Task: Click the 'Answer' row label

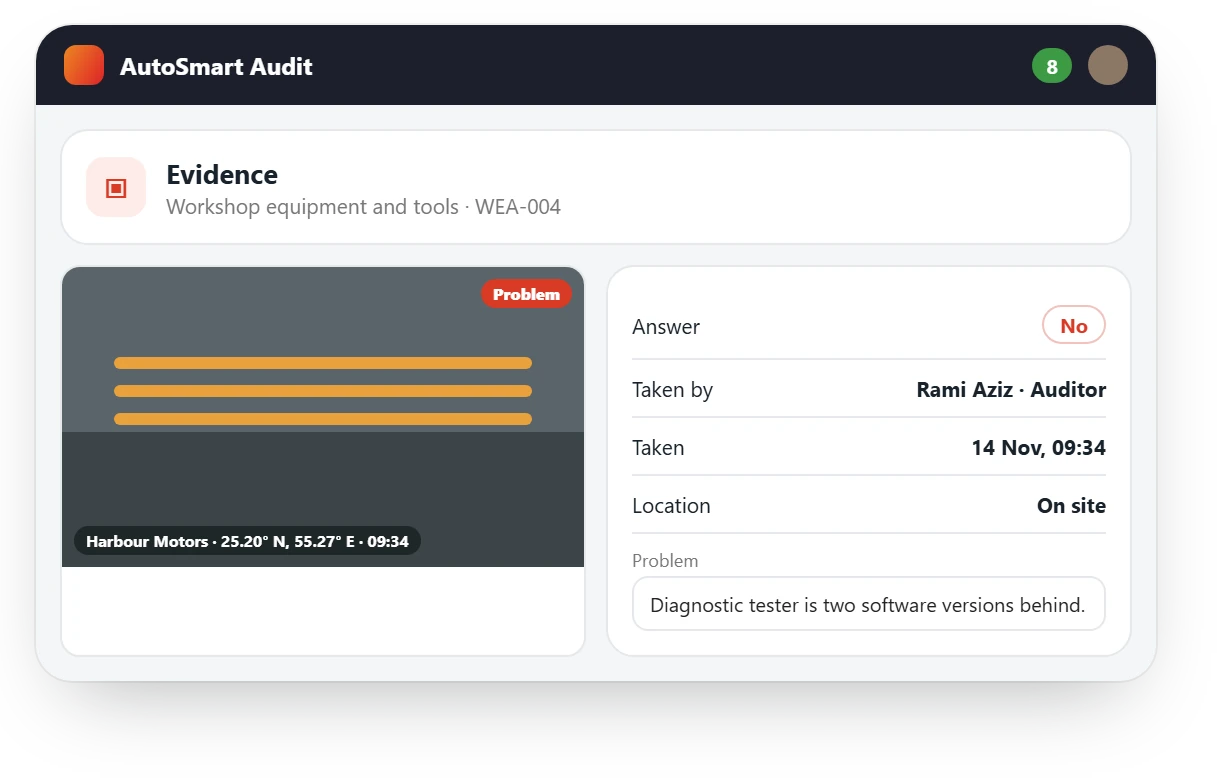Action: pyautogui.click(x=666, y=327)
